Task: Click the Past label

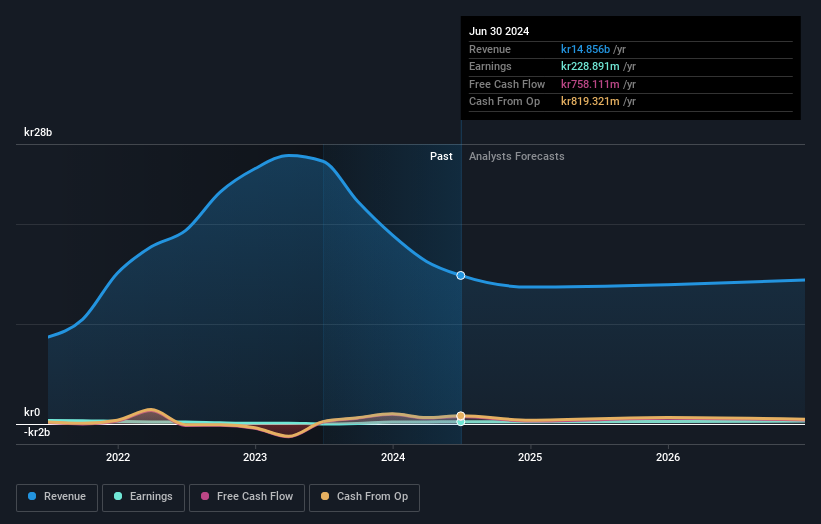Action: point(441,157)
